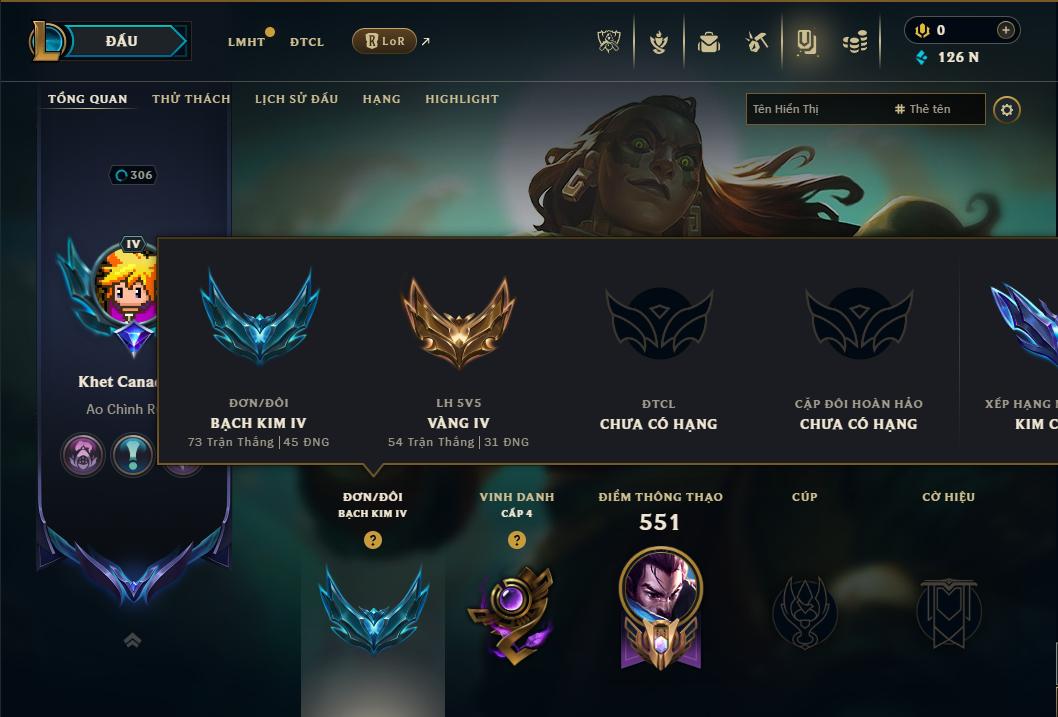This screenshot has width=1058, height=717.
Task: Go to the Highlight tab
Action: (462, 99)
